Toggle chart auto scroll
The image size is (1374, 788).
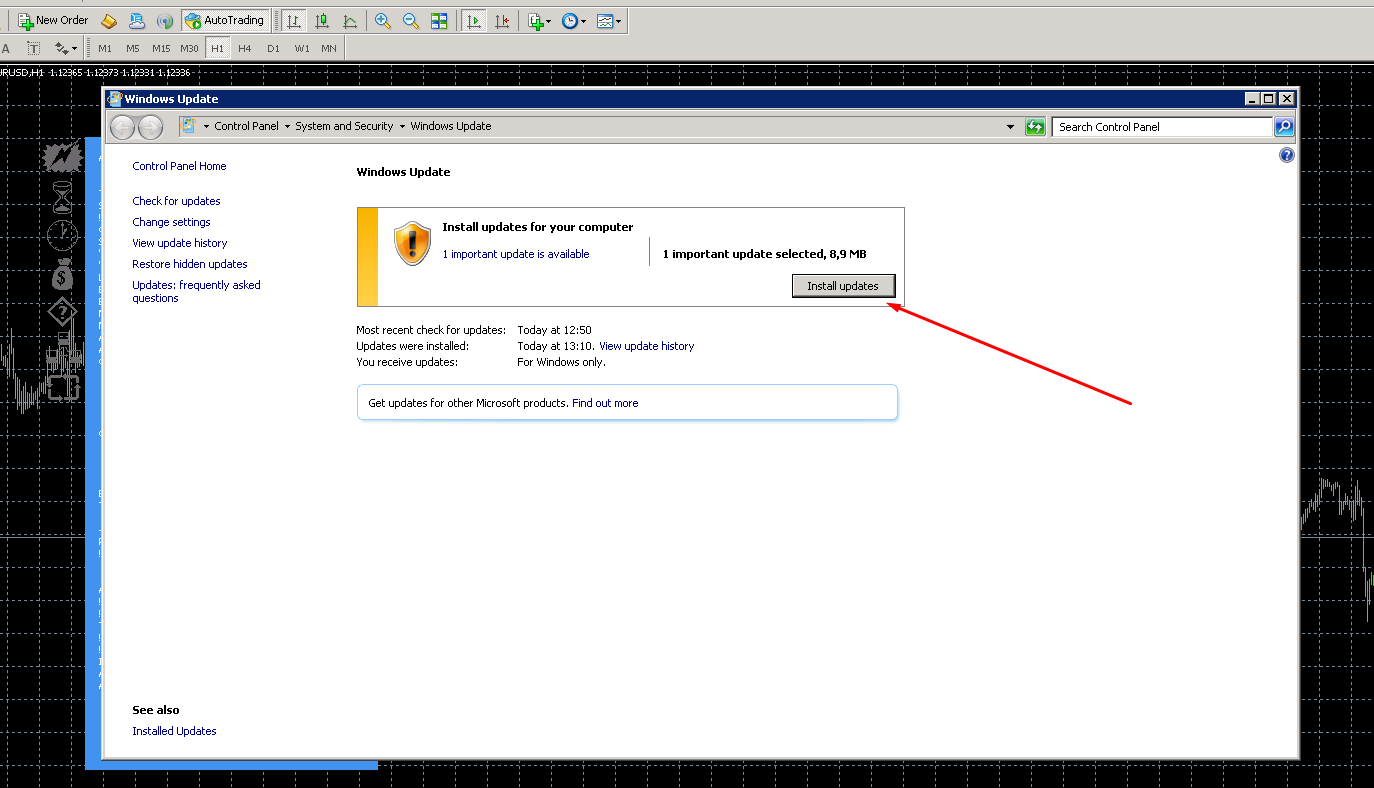coord(474,20)
